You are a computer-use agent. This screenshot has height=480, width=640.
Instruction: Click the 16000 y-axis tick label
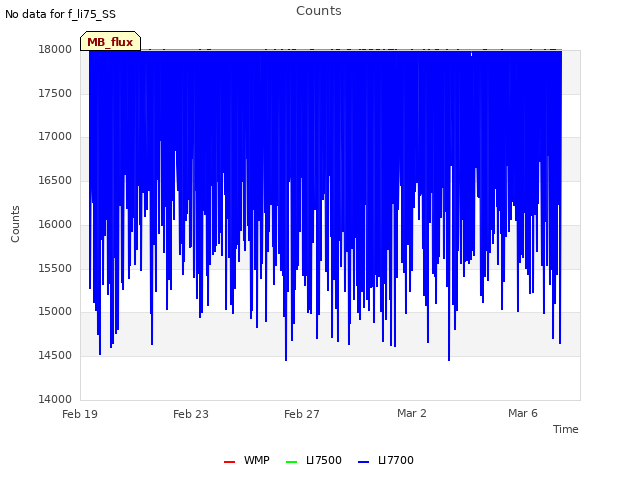tap(55, 224)
